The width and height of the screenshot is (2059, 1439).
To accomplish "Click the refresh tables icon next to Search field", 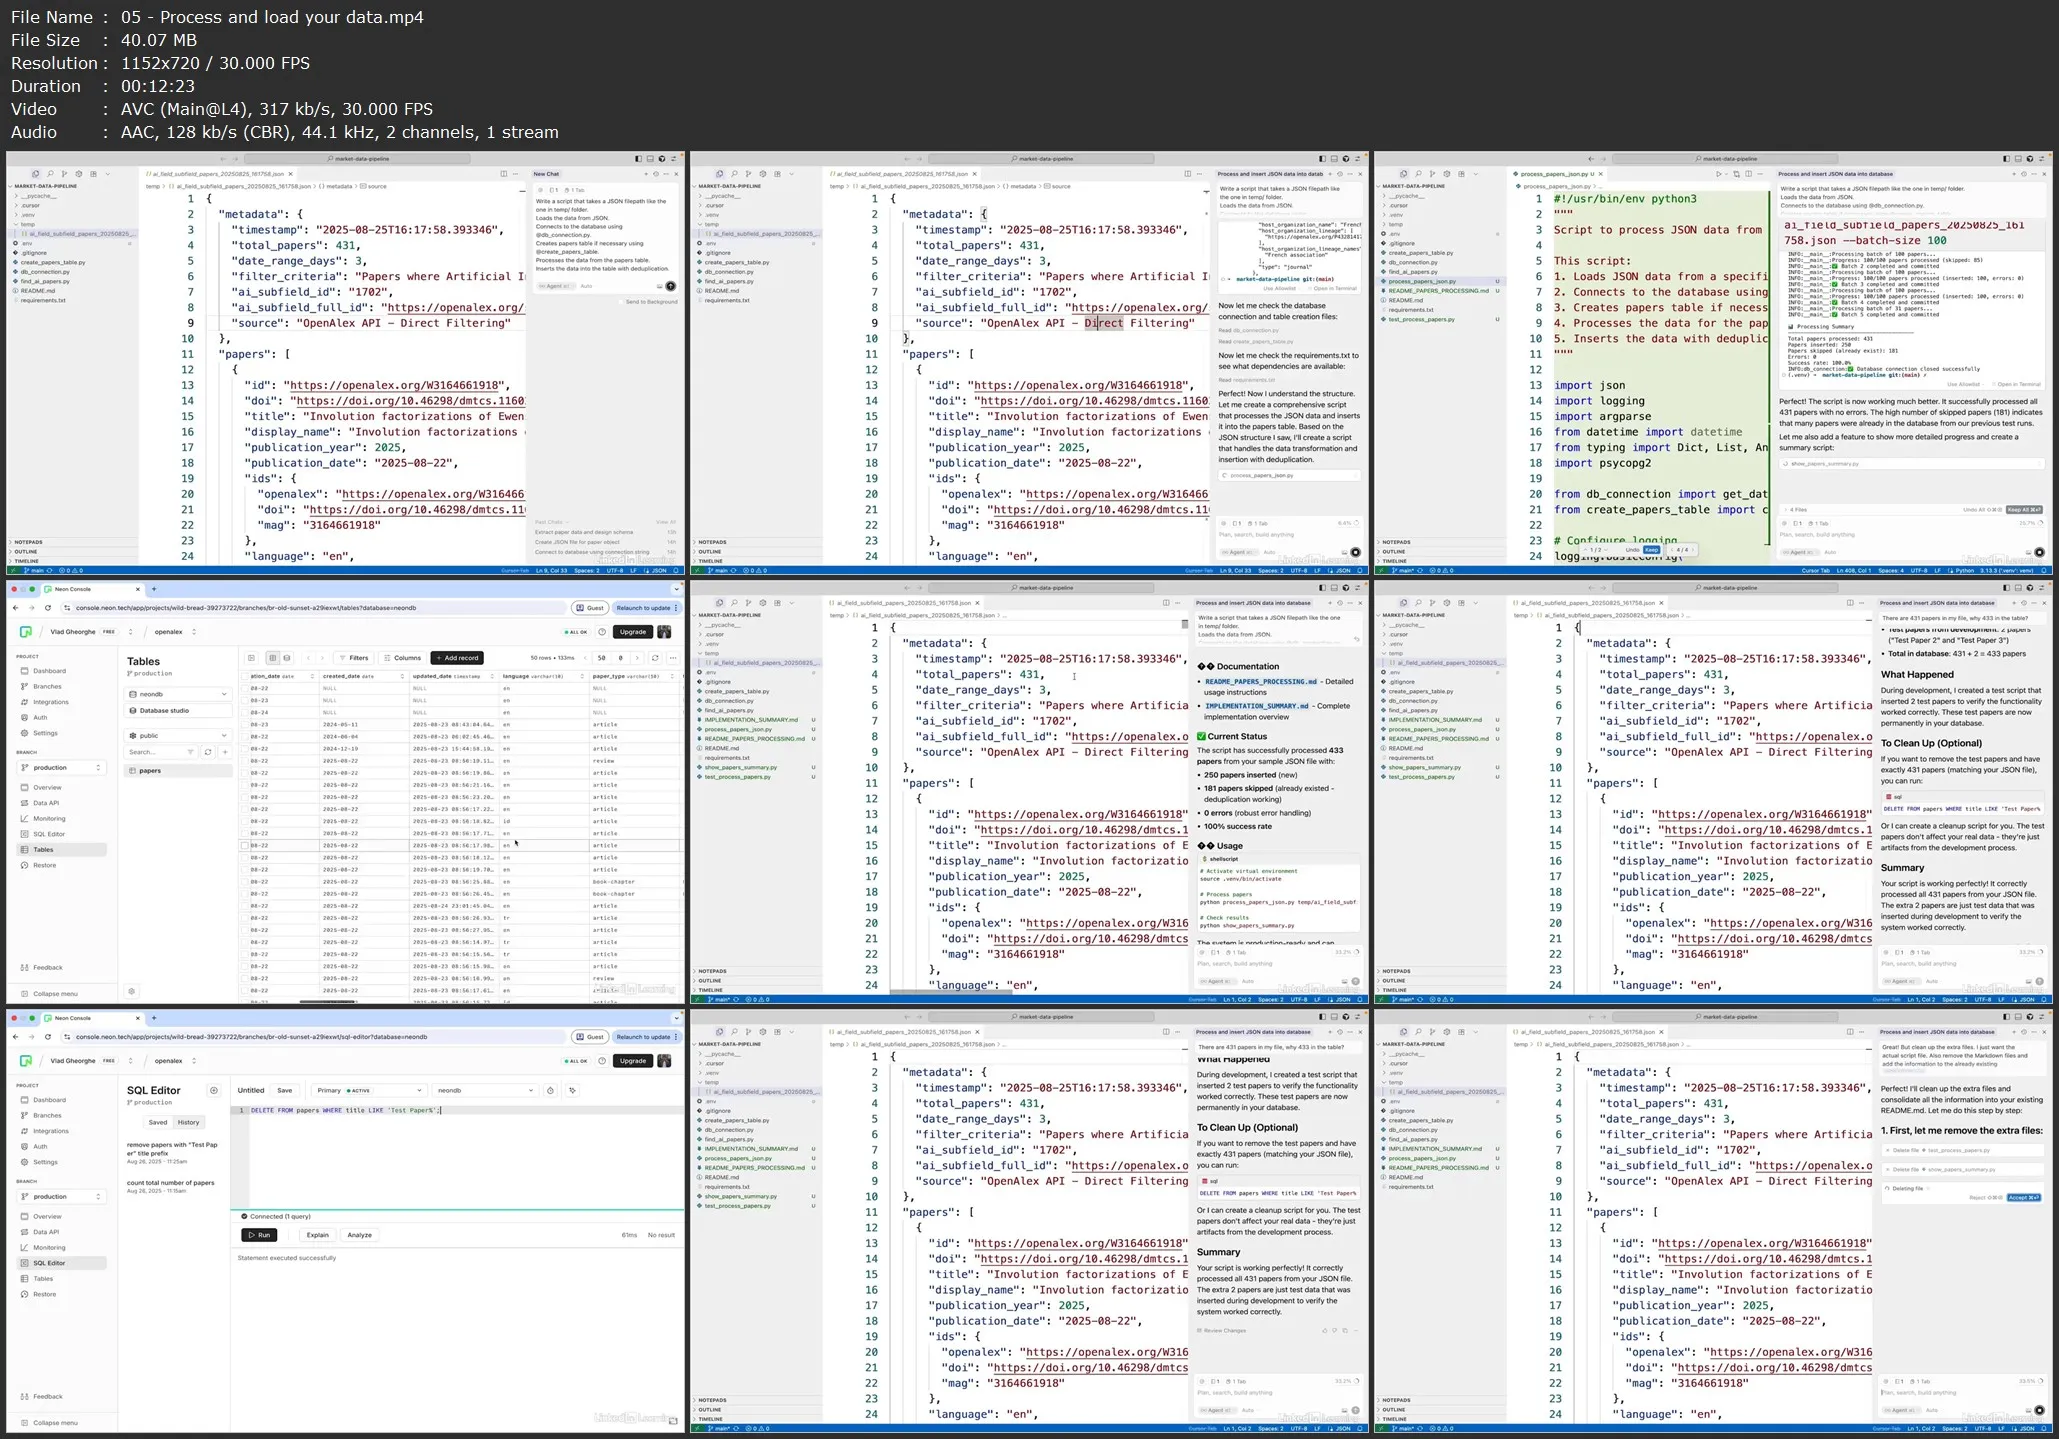I will (x=208, y=752).
